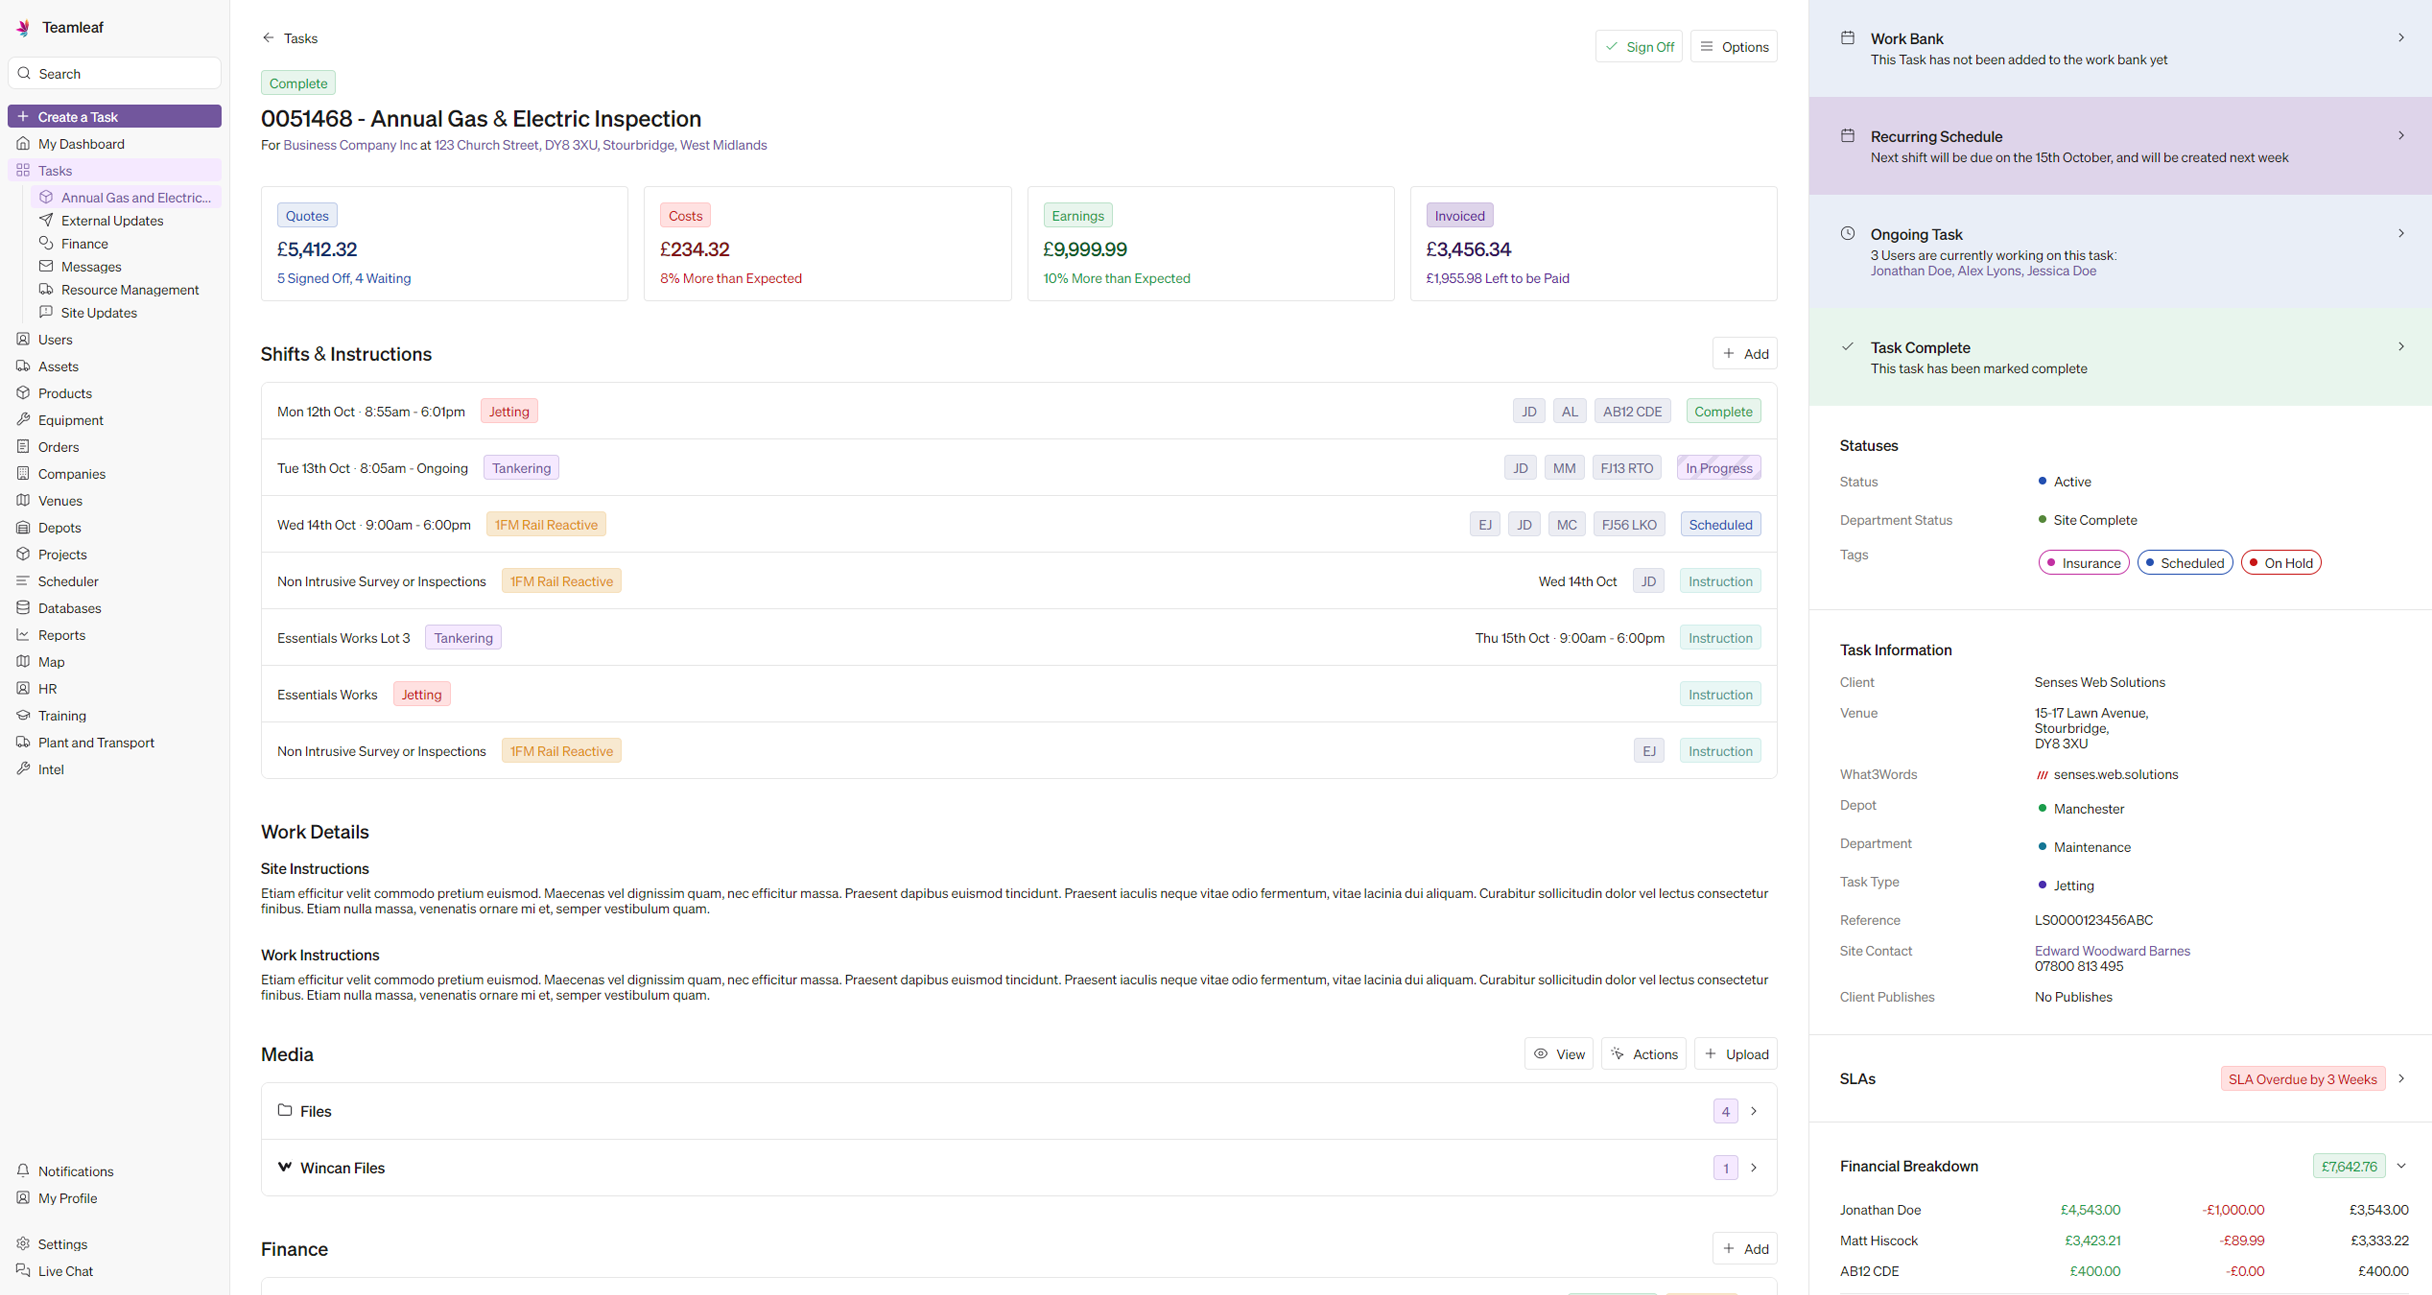
Task: Open the Options menu
Action: coord(1734,46)
